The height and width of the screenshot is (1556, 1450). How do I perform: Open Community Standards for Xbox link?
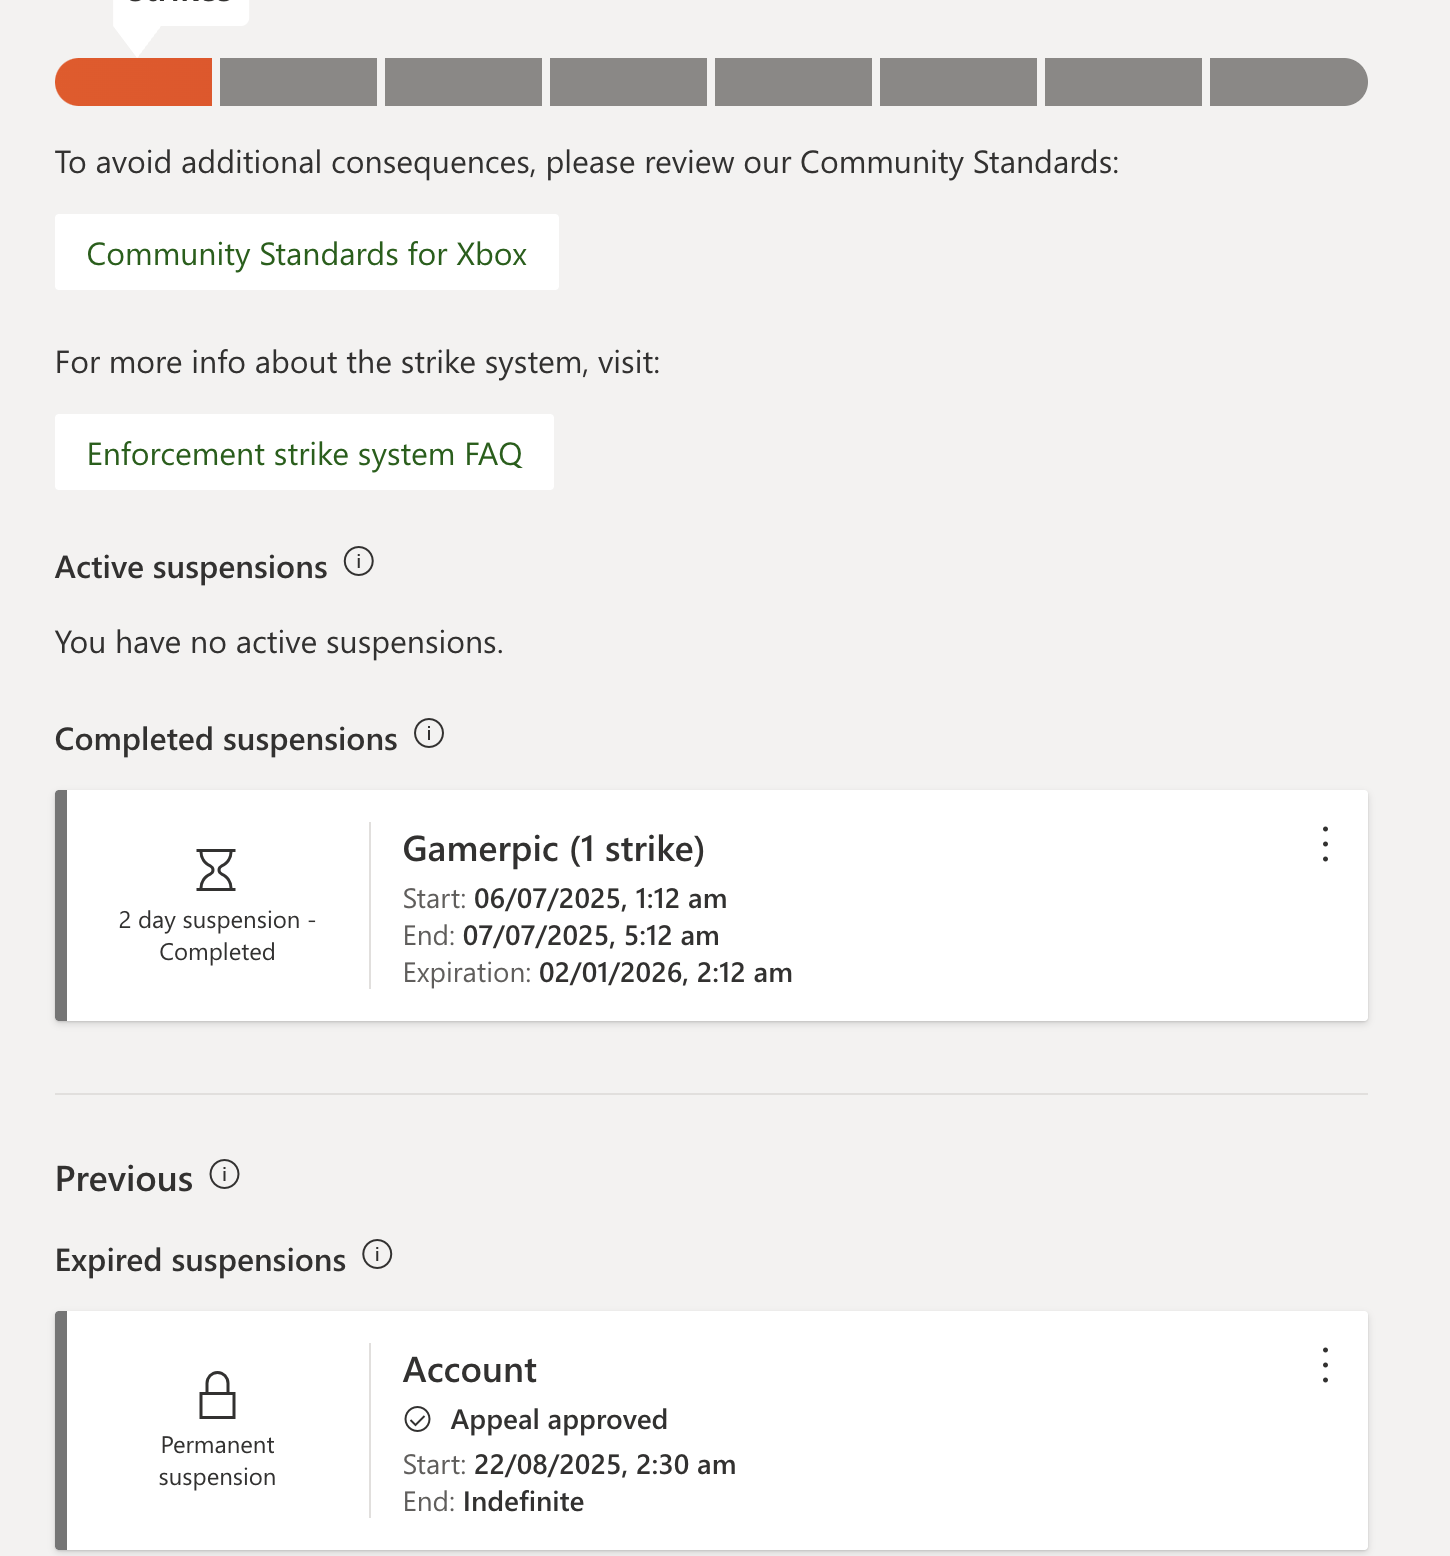tap(306, 252)
